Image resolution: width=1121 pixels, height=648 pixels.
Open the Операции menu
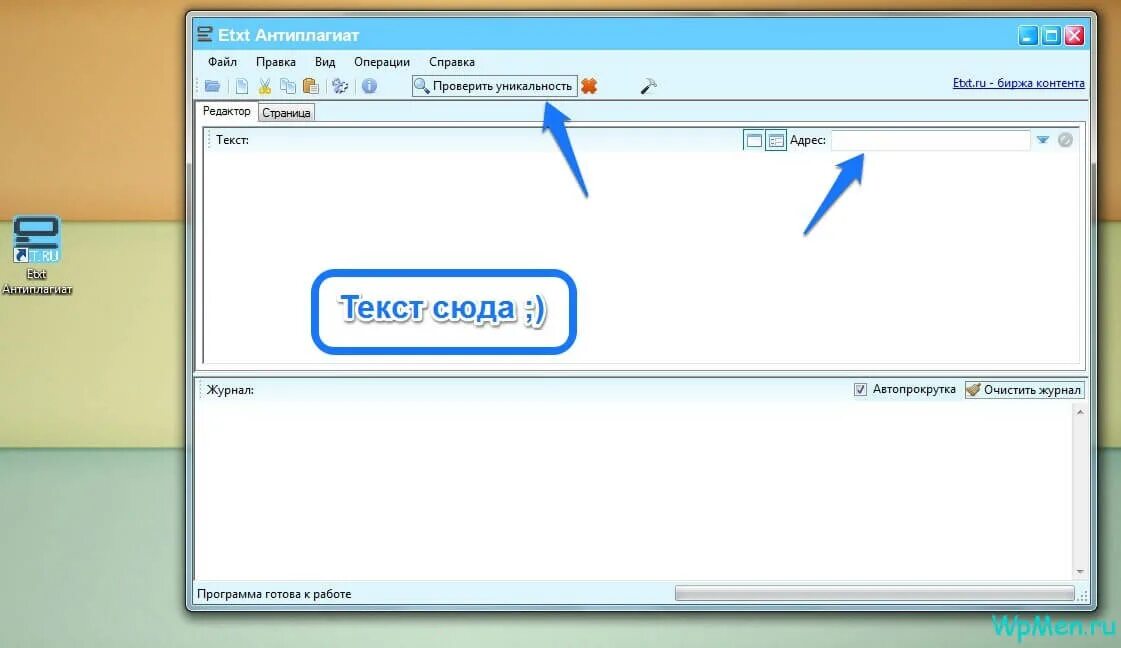[382, 62]
